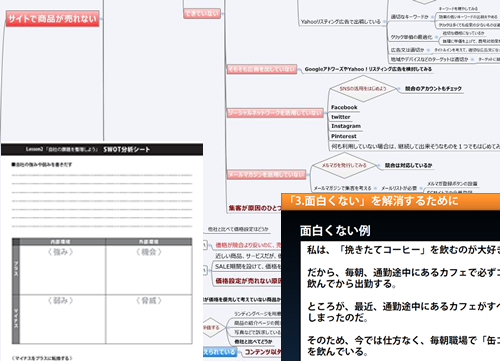Image resolution: width=500 pixels, height=361 pixels.
Task: Select '競合のアカウントもチェック' node
Action: click(433, 89)
